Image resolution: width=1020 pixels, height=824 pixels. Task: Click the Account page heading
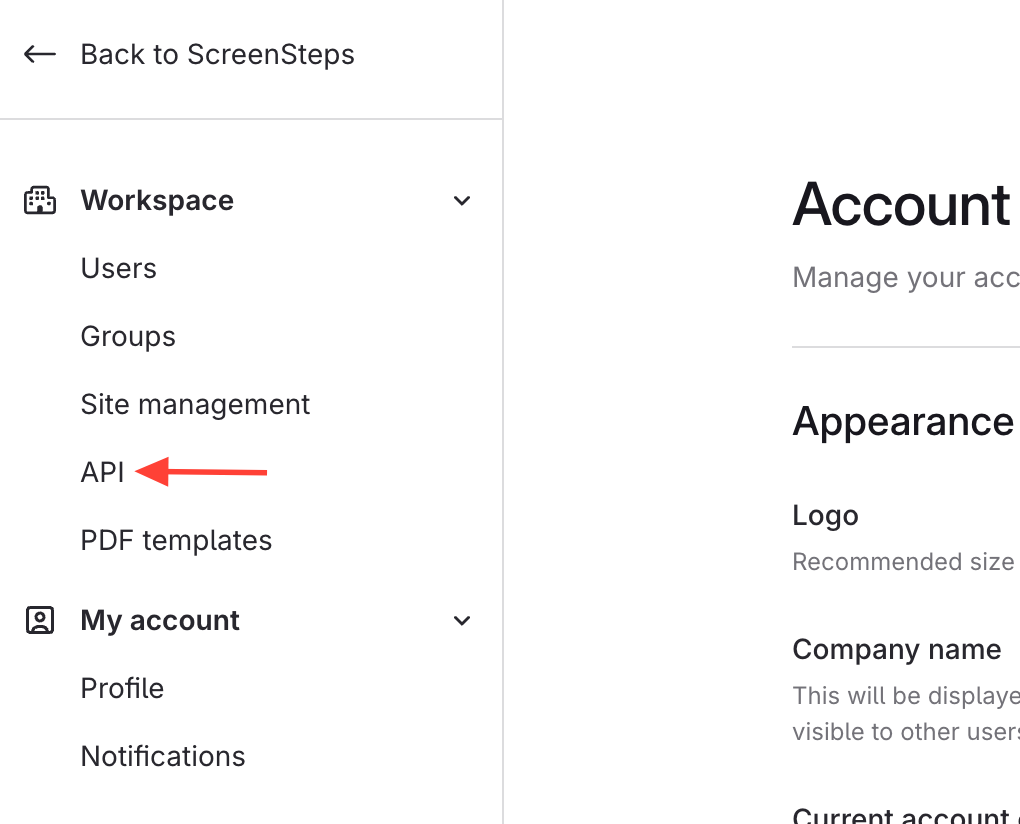[902, 205]
